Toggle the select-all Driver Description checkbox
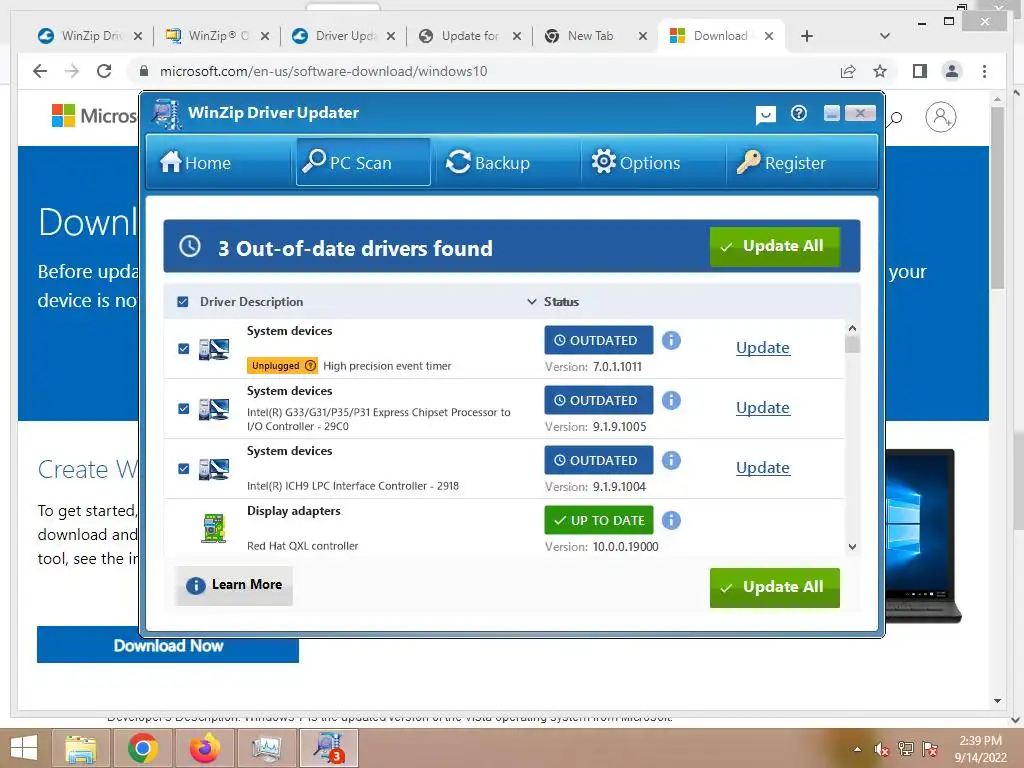 click(x=183, y=302)
